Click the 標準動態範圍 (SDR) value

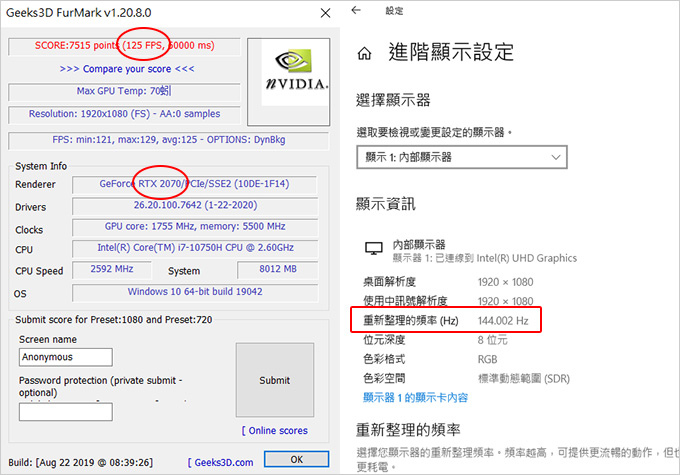point(524,379)
